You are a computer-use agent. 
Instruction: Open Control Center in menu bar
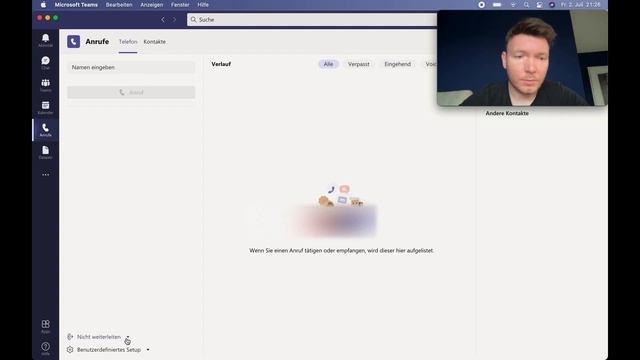click(x=540, y=5)
